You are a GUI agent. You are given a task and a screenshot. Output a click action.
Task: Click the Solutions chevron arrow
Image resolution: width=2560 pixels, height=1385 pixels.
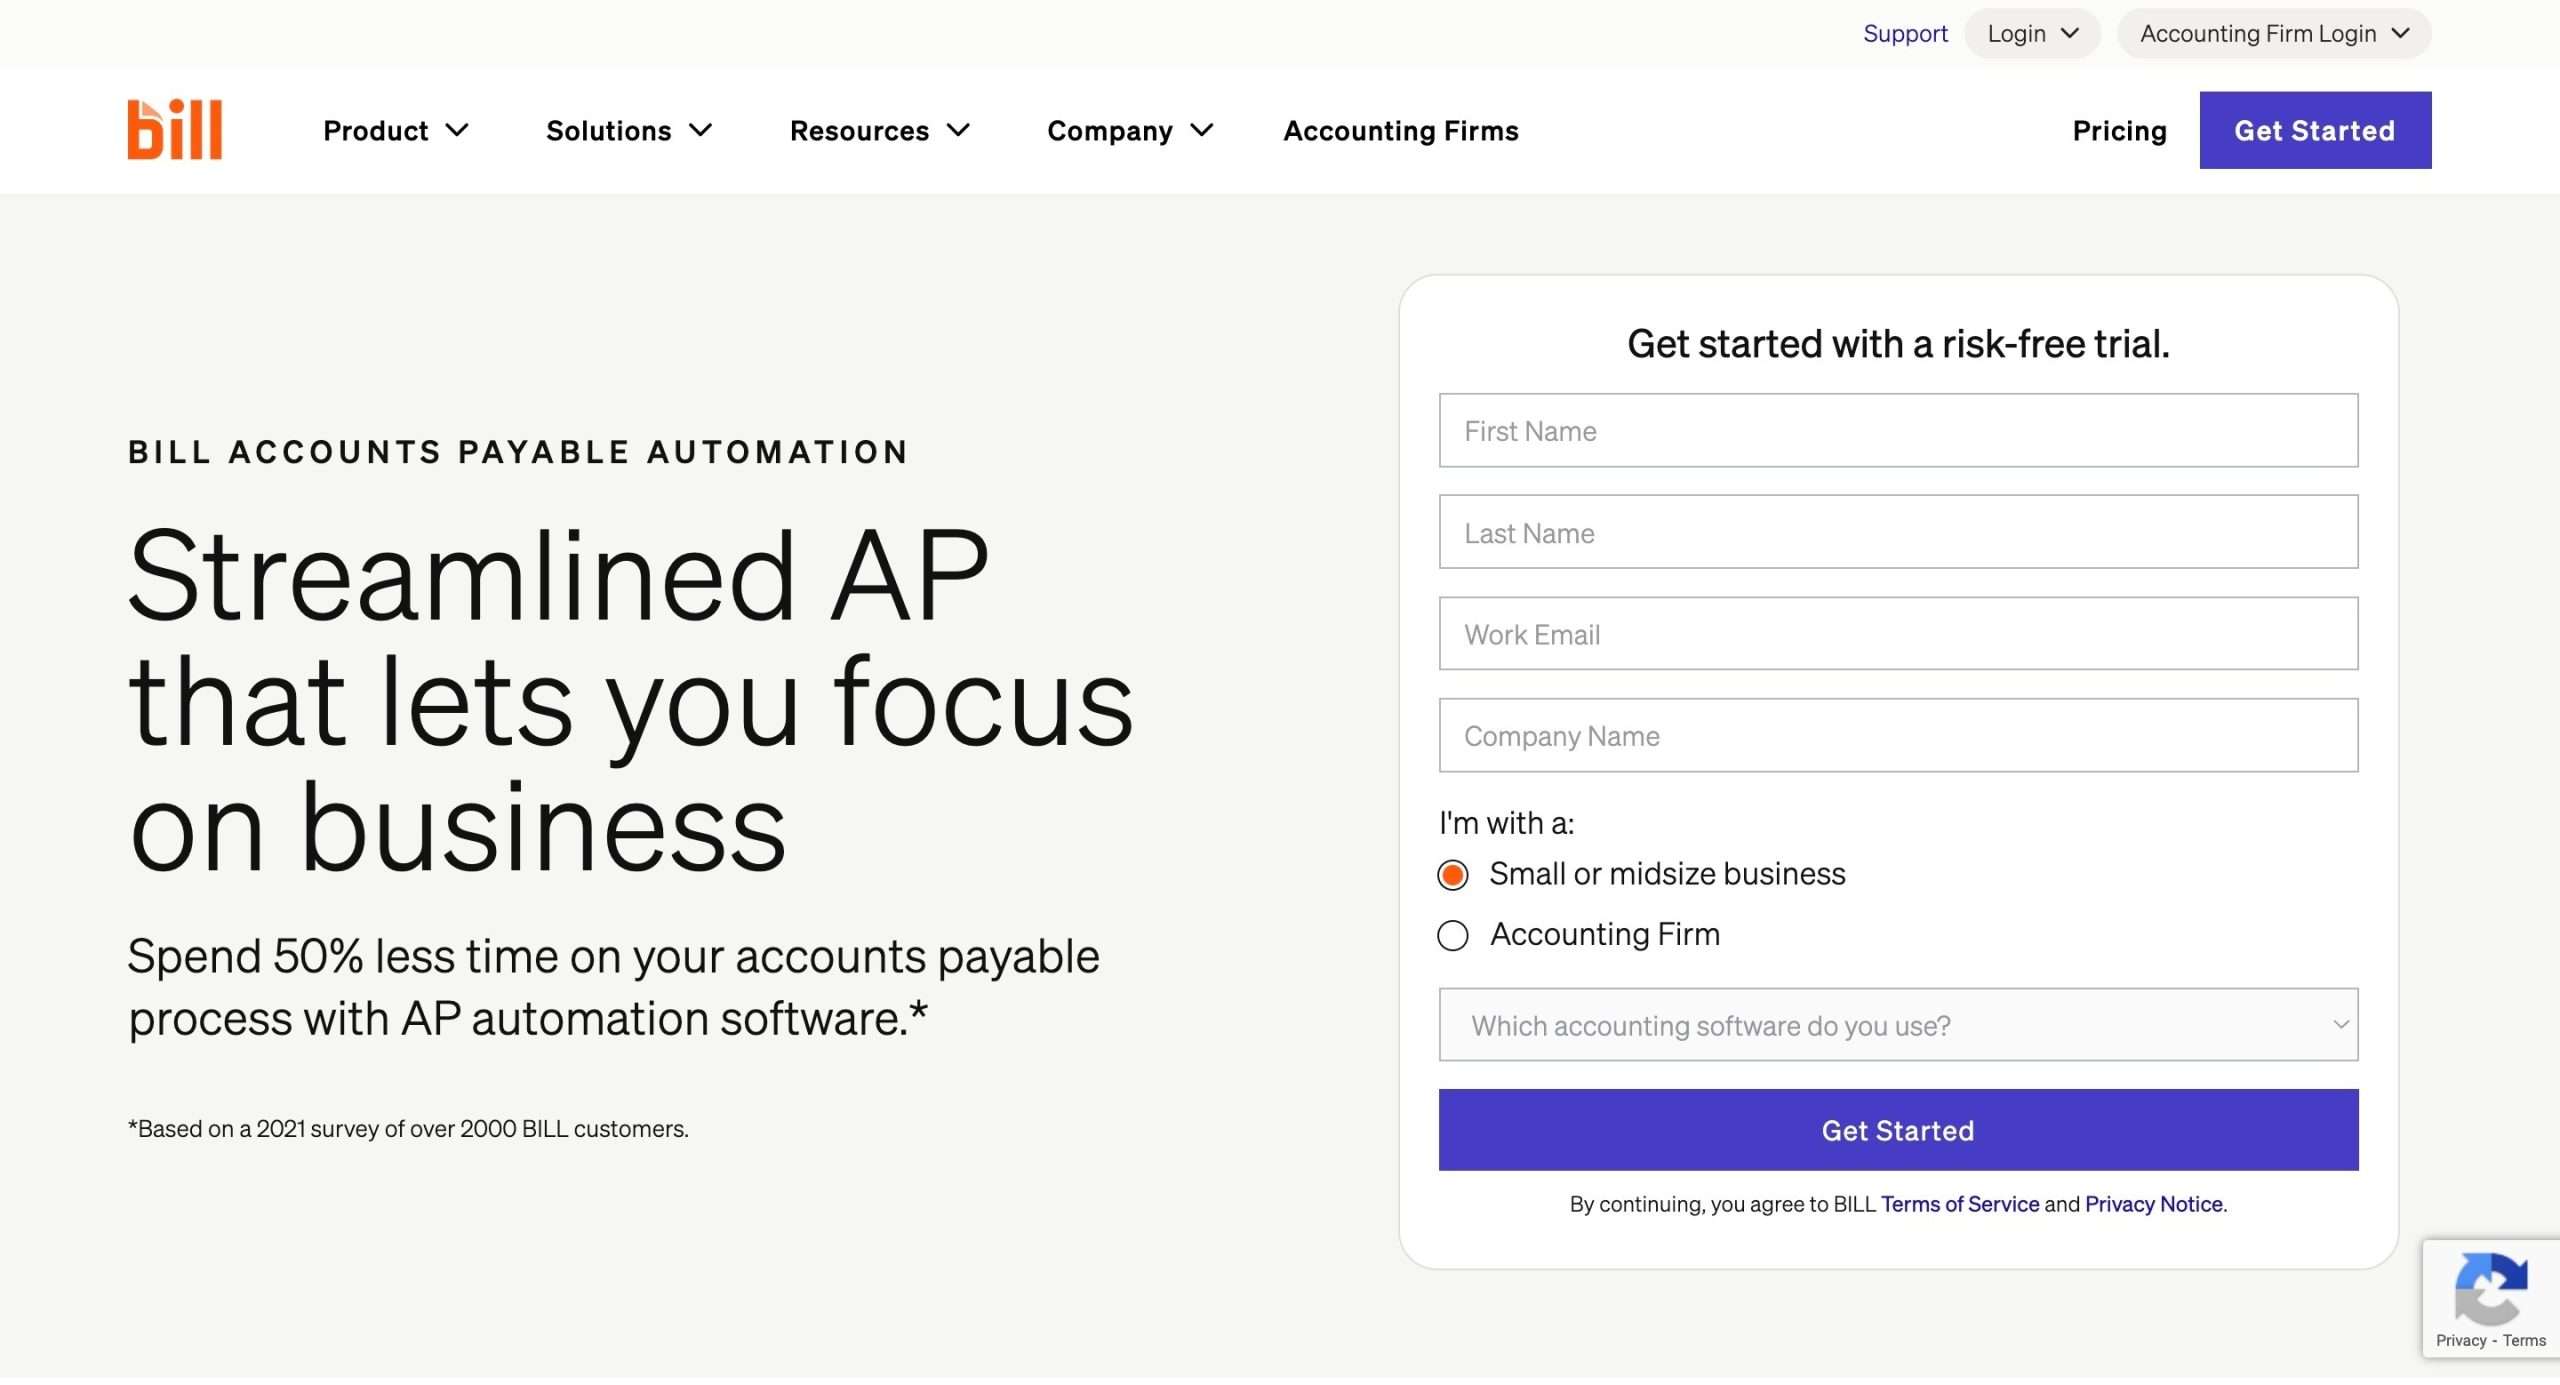(701, 130)
